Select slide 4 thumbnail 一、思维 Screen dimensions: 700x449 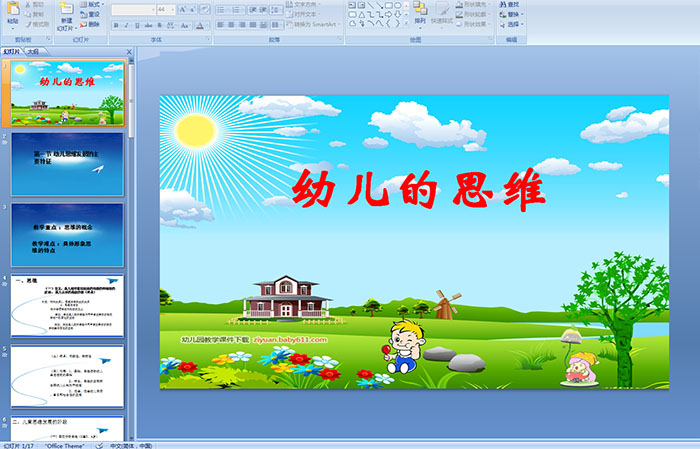[67, 306]
